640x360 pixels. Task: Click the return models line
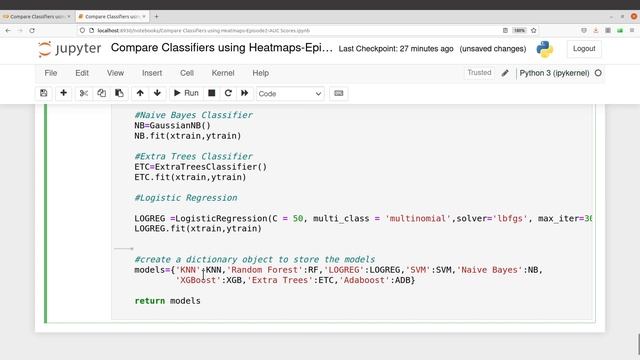pos(167,301)
